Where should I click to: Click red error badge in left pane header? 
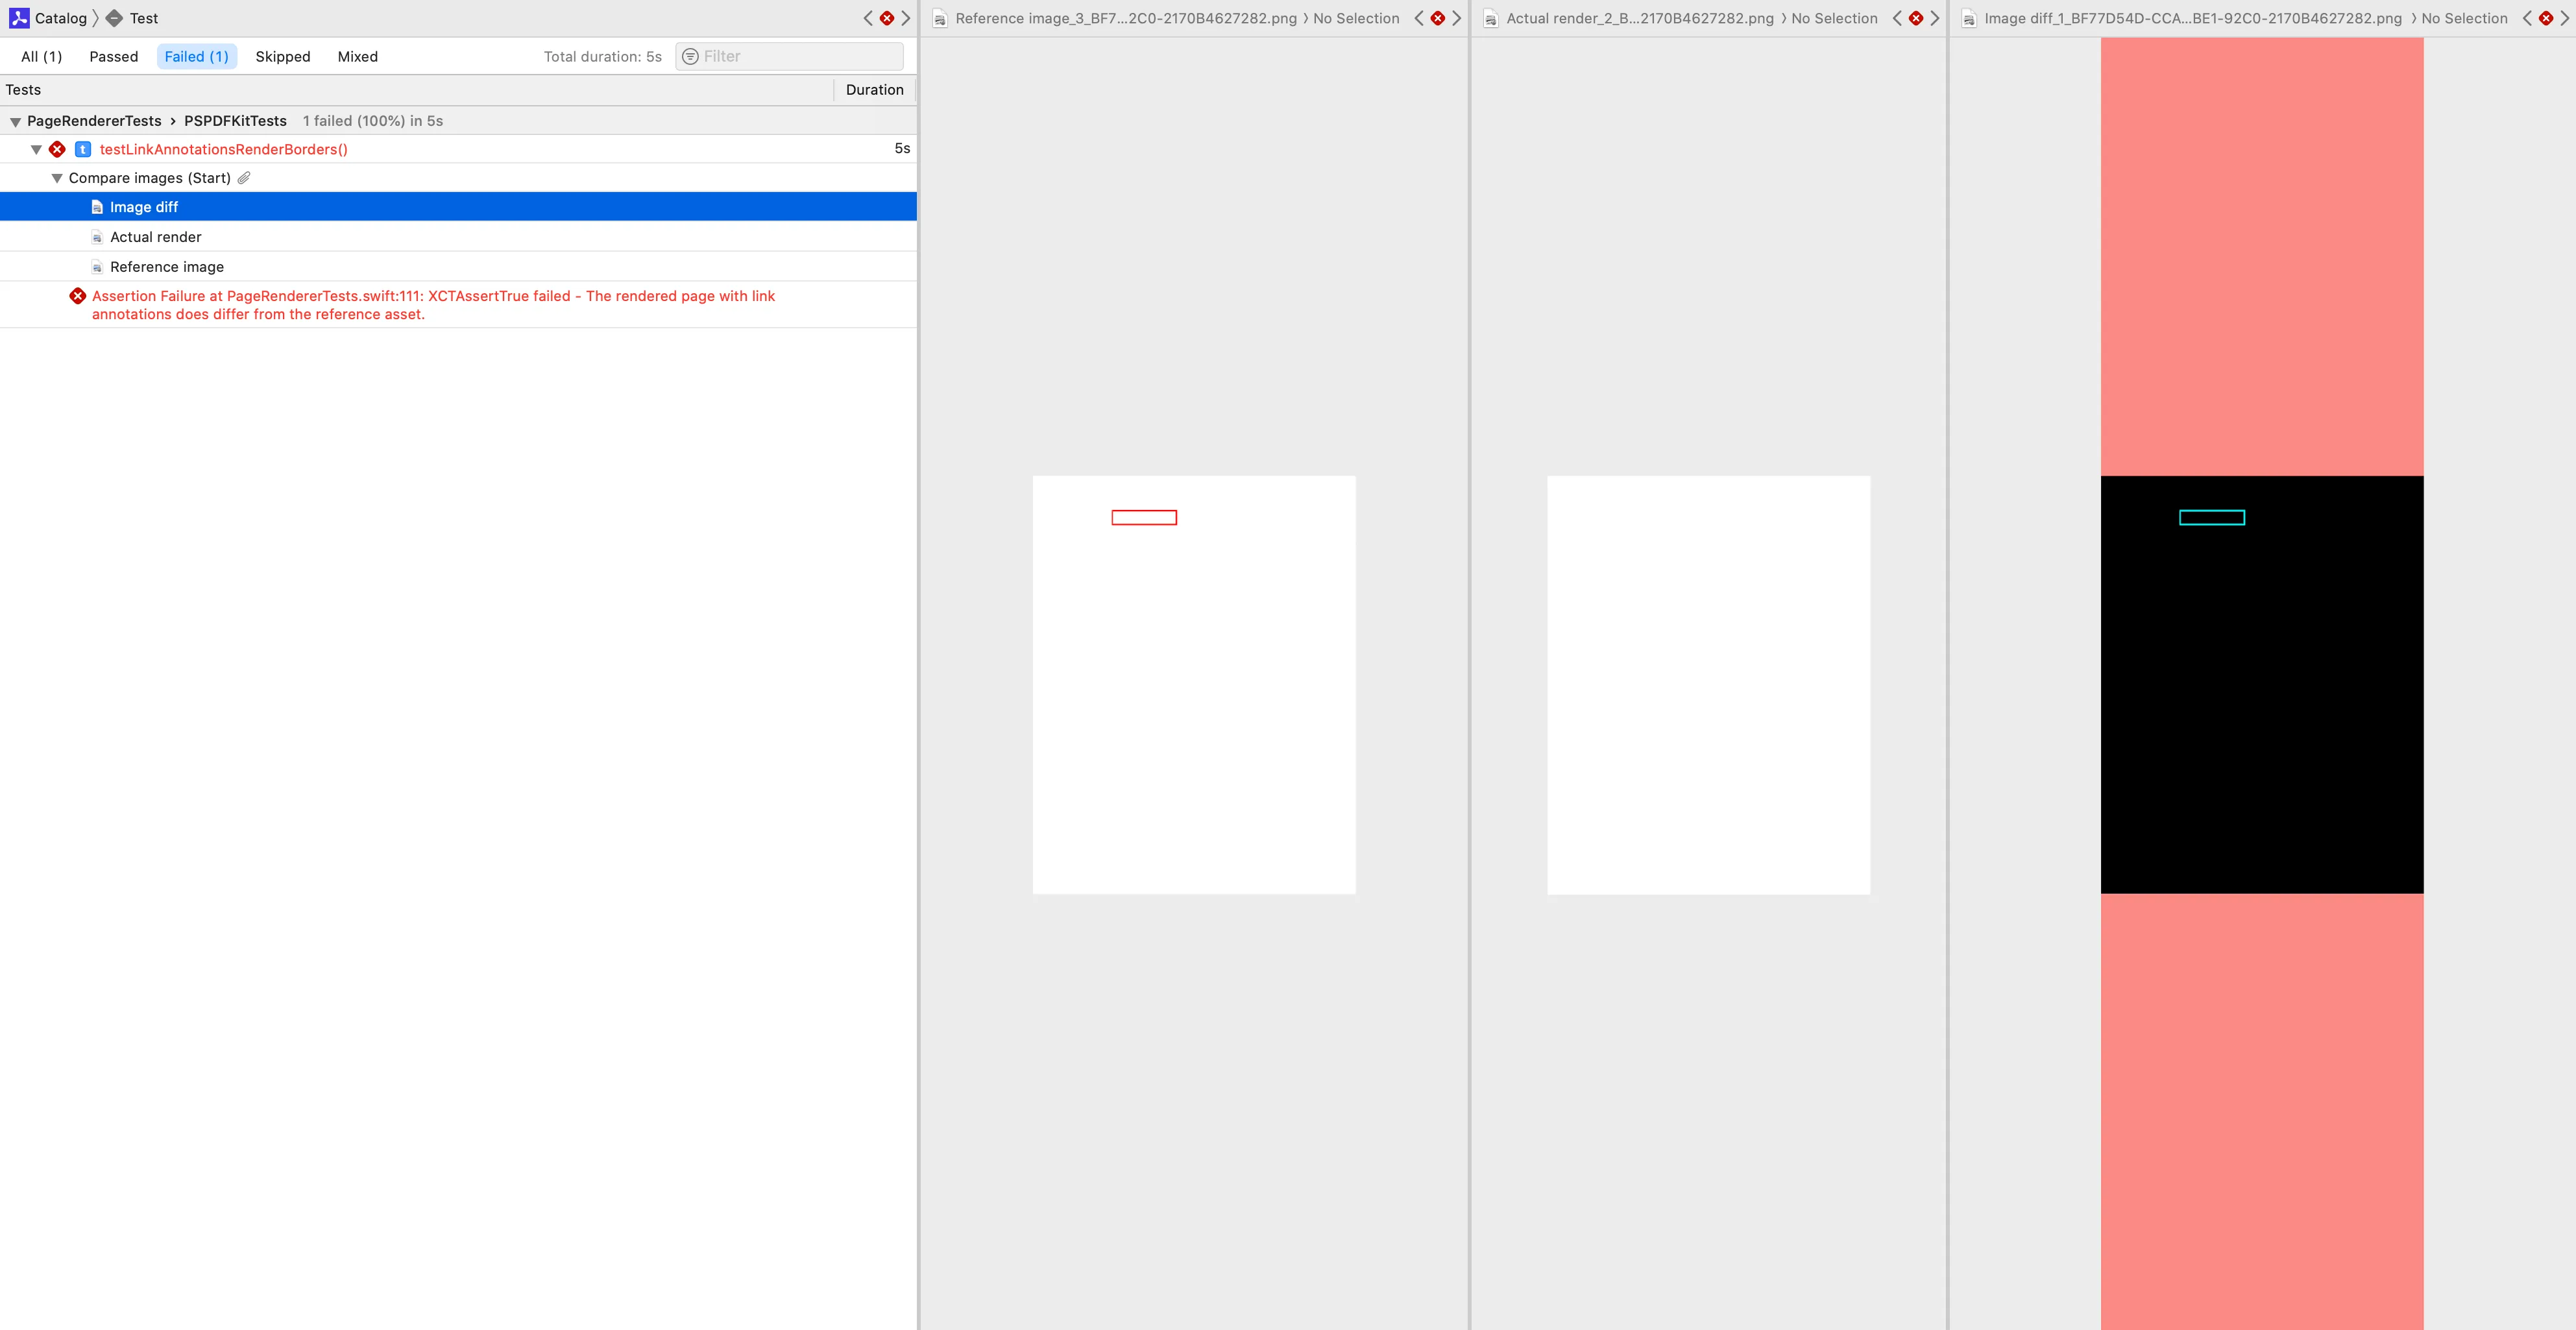tap(886, 18)
